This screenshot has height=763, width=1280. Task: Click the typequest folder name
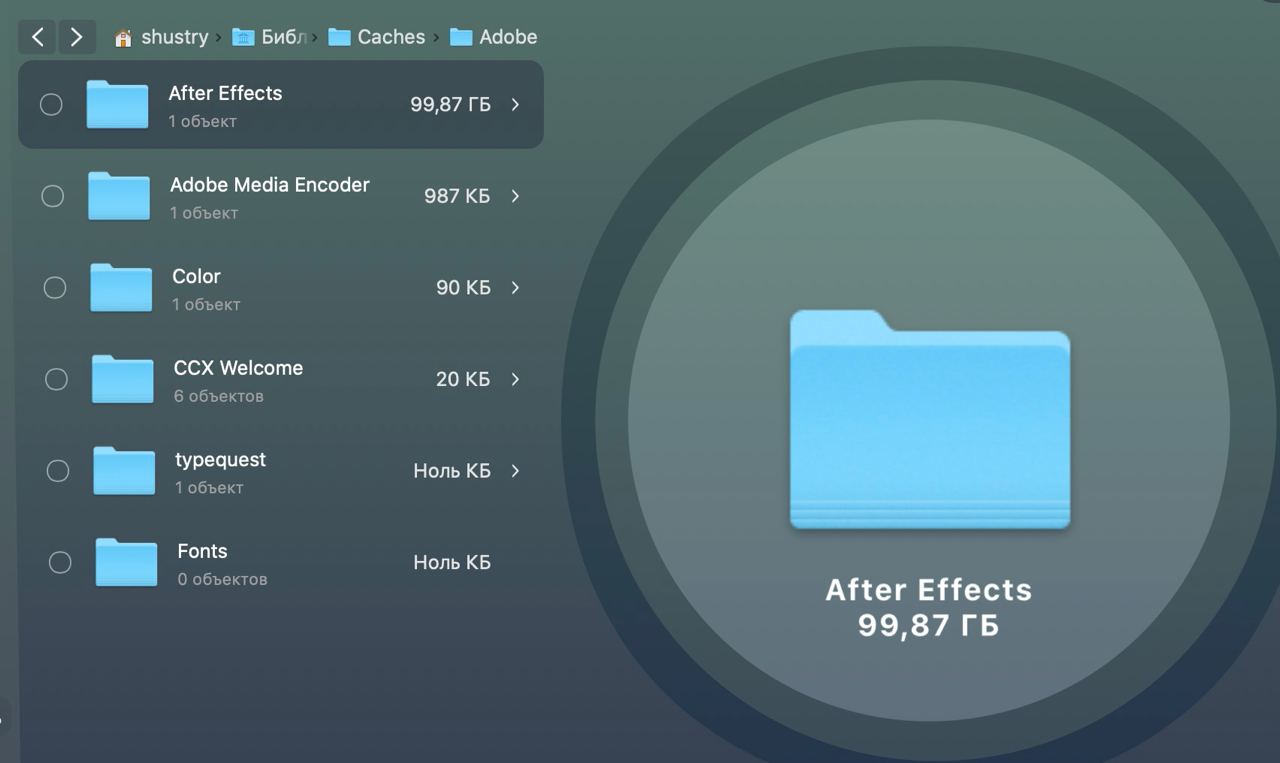pyautogui.click(x=220, y=460)
